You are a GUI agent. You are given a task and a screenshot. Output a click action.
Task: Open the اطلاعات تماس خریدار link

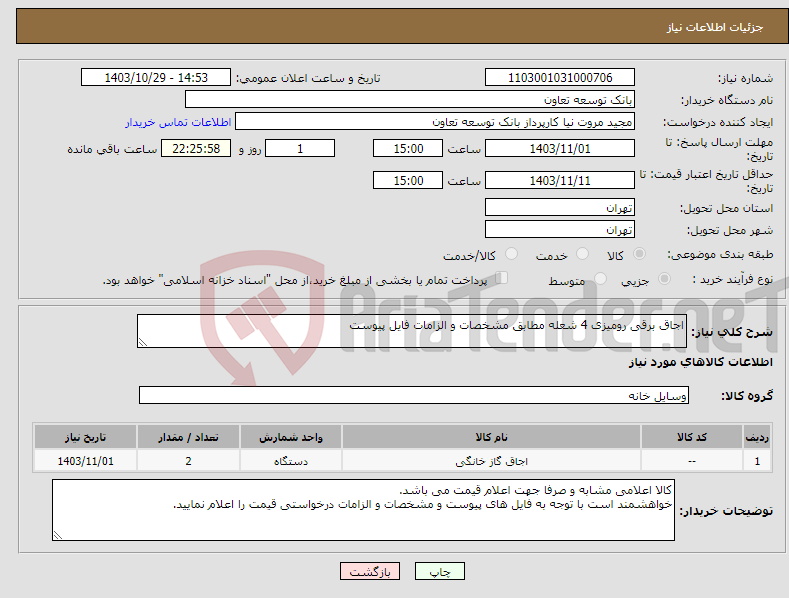[x=178, y=122]
